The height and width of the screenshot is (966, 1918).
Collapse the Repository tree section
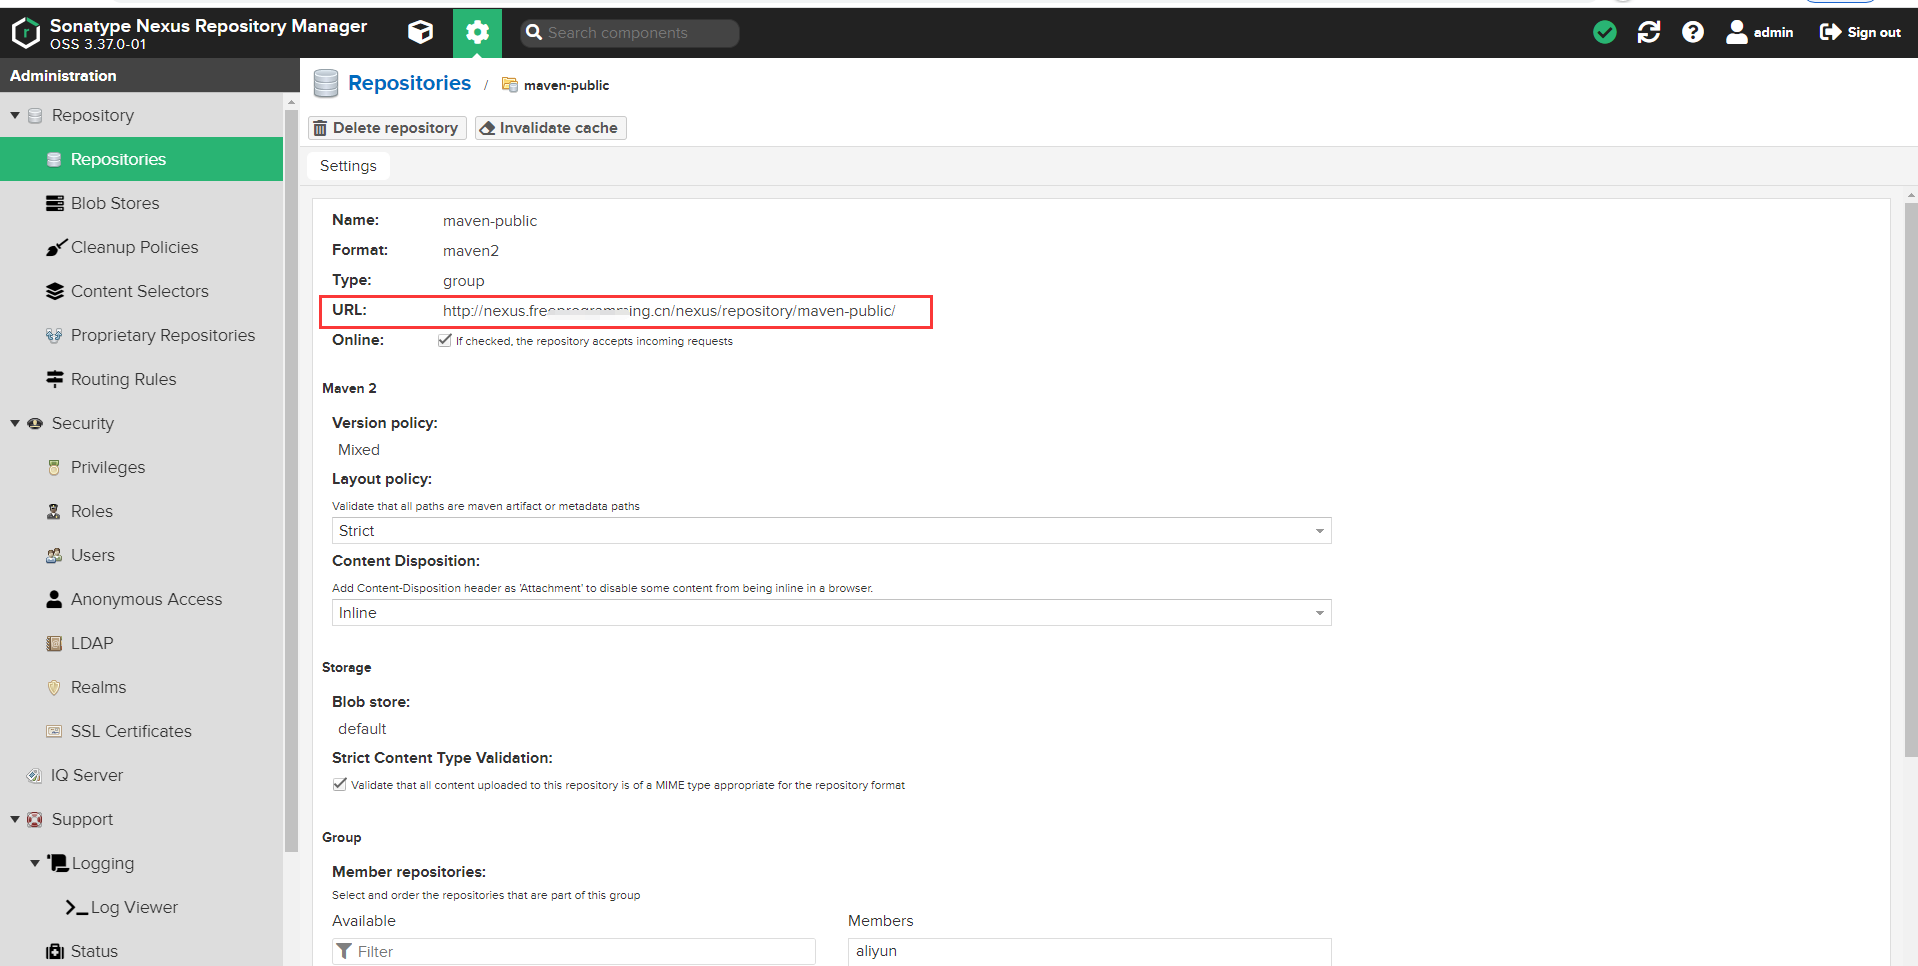[x=15, y=116]
